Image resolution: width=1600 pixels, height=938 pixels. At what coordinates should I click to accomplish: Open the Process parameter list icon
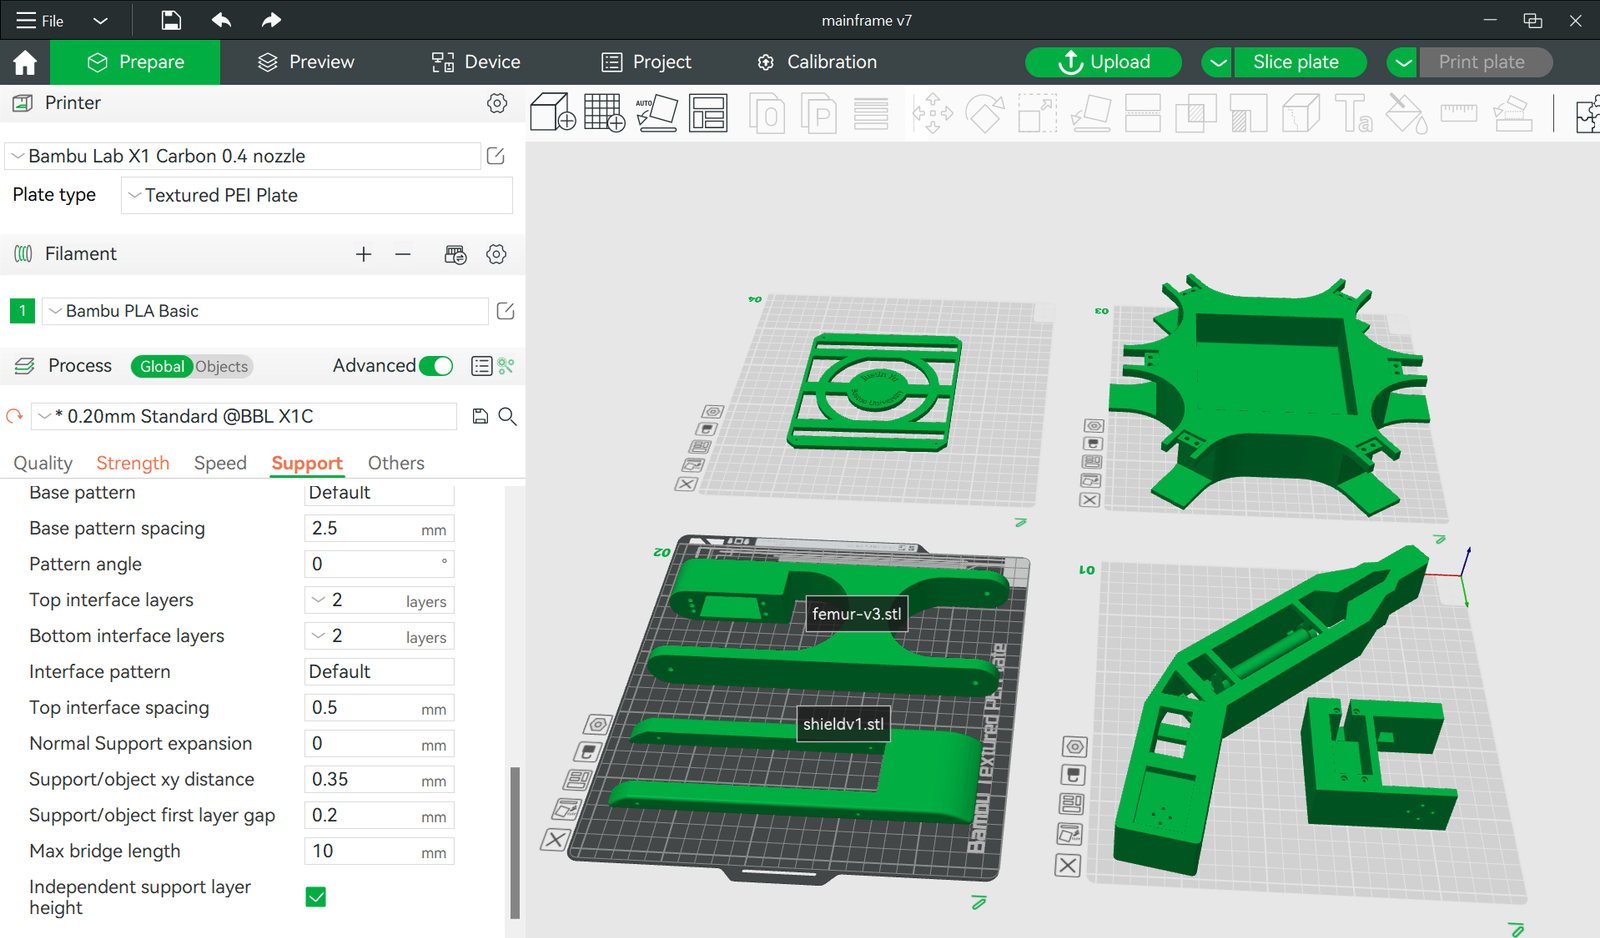pos(481,366)
